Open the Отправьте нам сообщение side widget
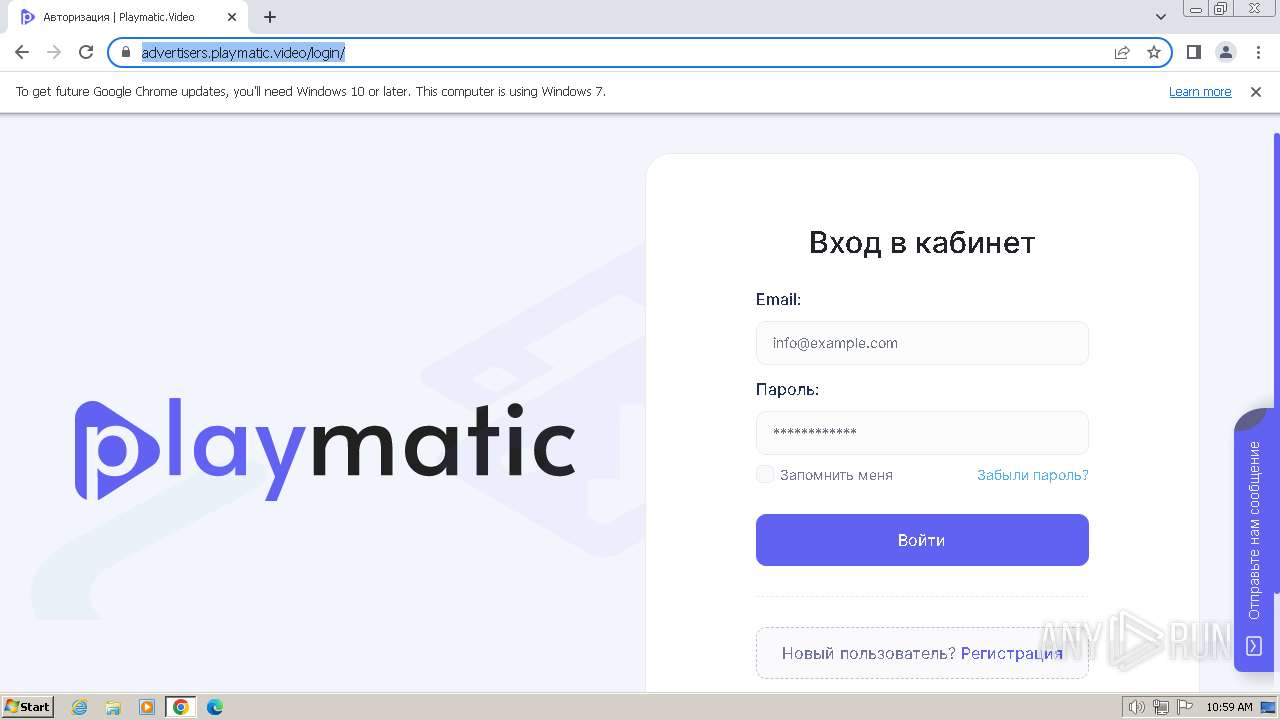The image size is (1280, 720). (1254, 538)
